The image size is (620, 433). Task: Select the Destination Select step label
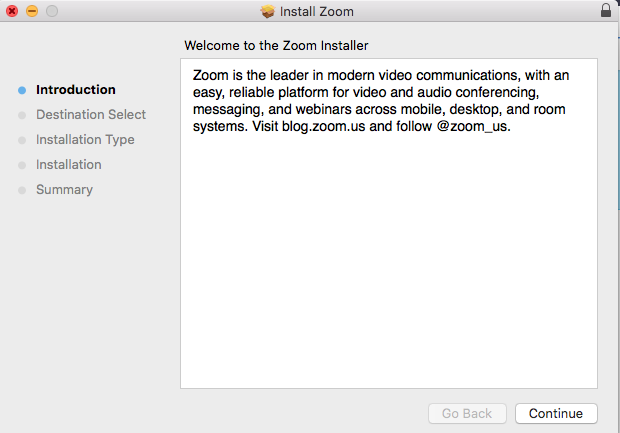(90, 115)
